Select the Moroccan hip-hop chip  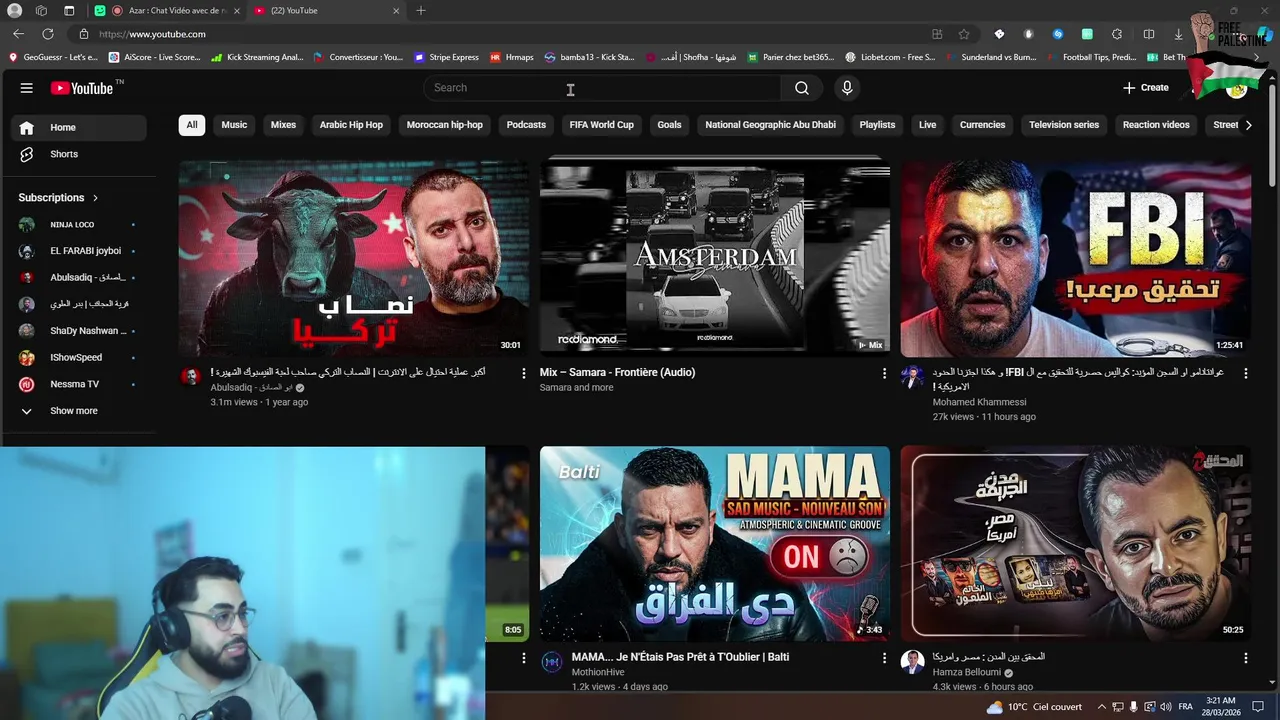pyautogui.click(x=445, y=125)
